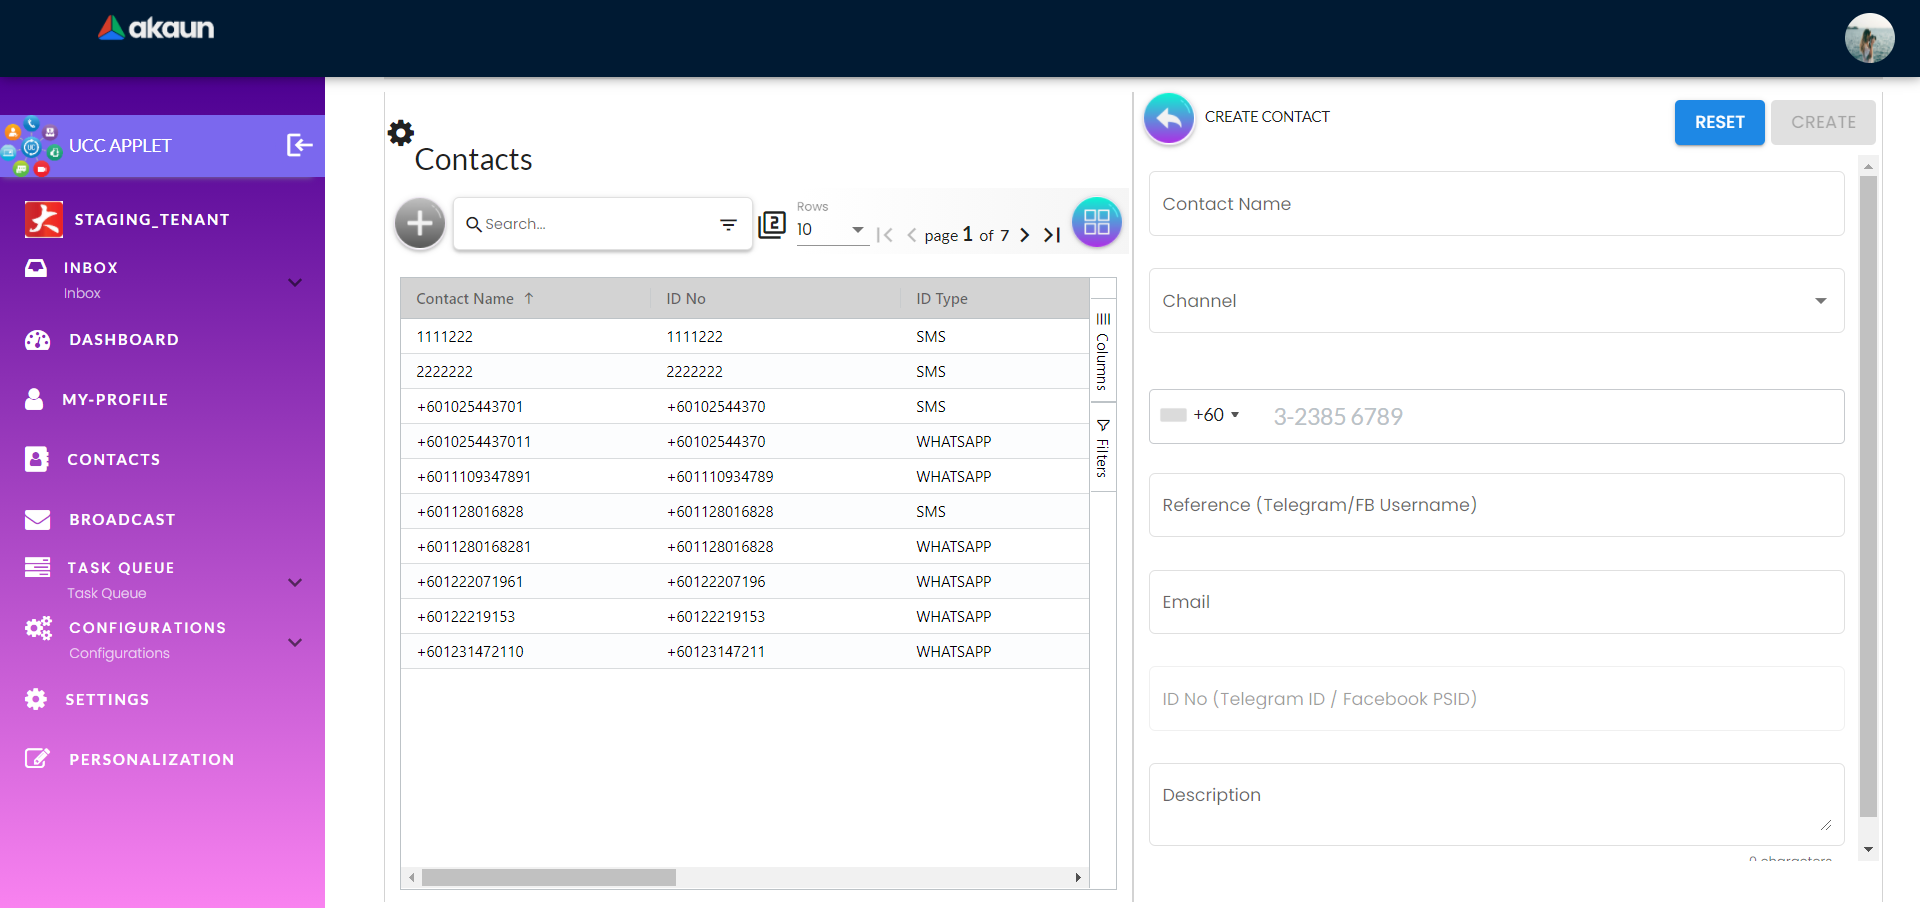
Task: Open the user profile avatar
Action: [x=1868, y=38]
